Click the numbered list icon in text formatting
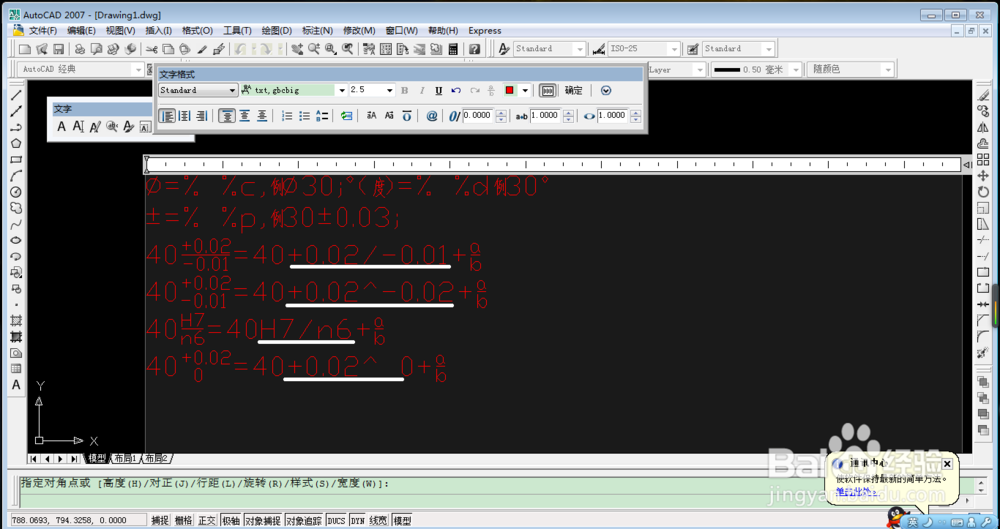 coord(287,116)
